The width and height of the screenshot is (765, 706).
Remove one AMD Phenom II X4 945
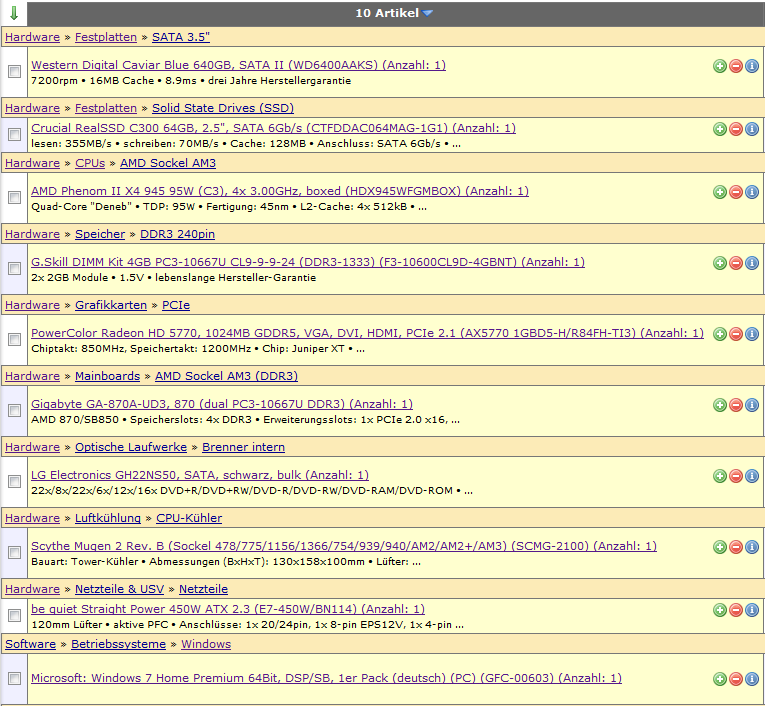point(736,192)
